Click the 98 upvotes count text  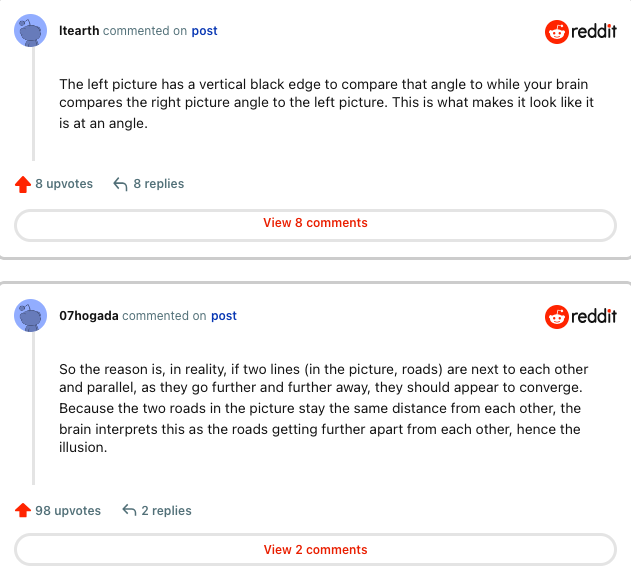pos(68,511)
